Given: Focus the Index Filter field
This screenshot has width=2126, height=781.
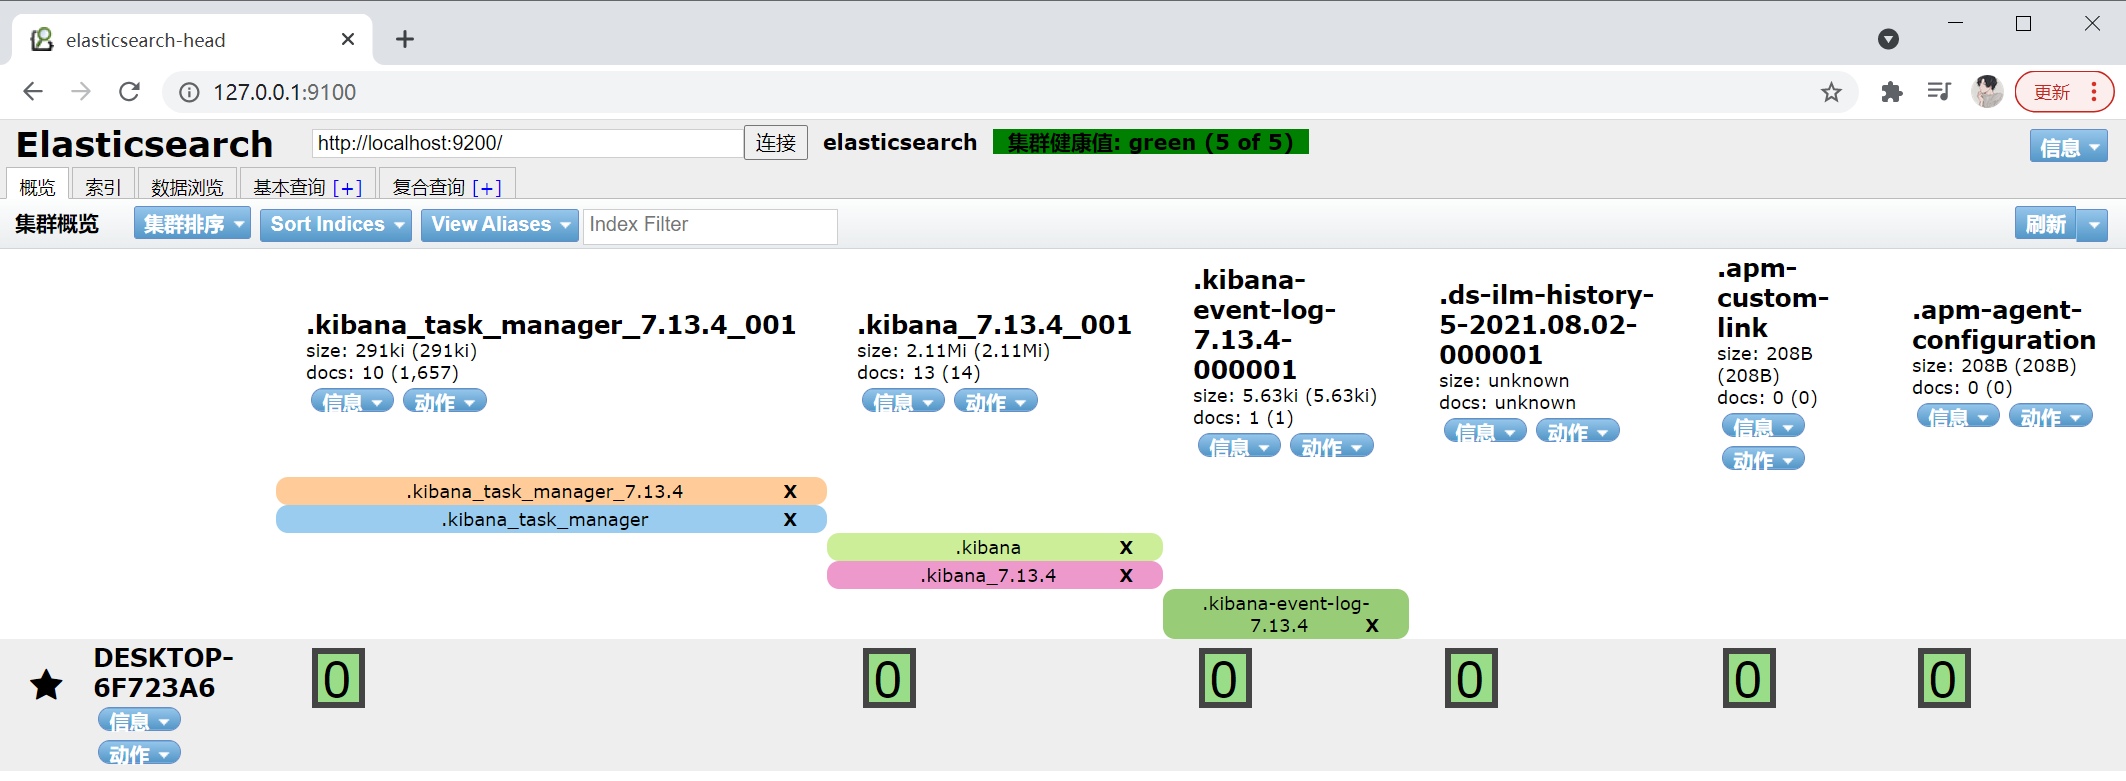Looking at the screenshot, I should pyautogui.click(x=710, y=225).
